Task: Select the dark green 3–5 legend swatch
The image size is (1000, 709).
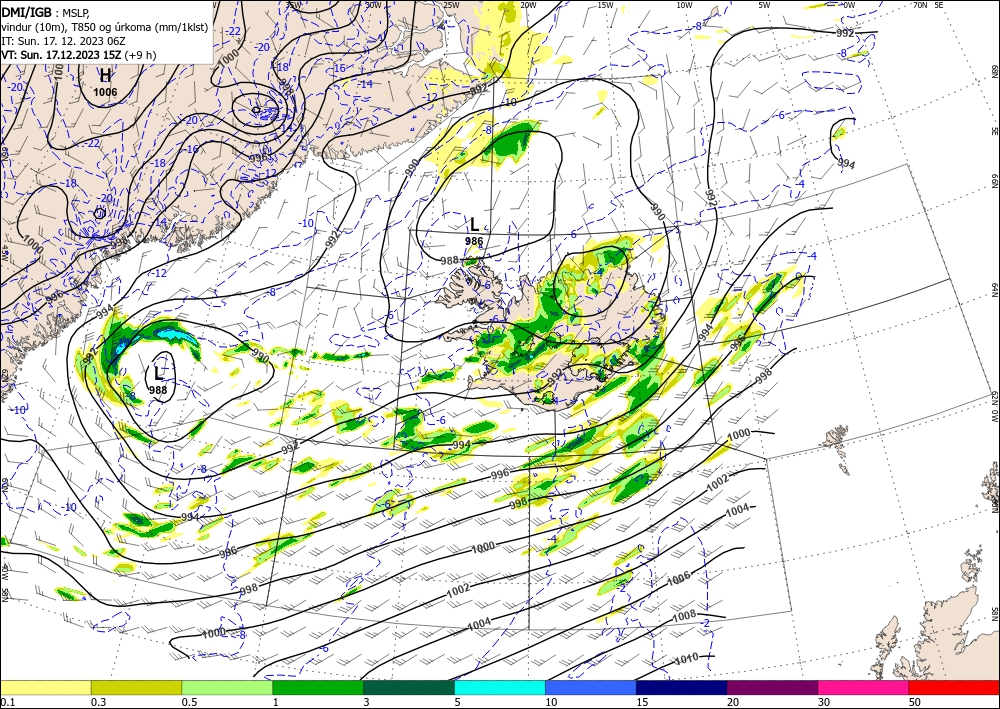Action: click(409, 687)
